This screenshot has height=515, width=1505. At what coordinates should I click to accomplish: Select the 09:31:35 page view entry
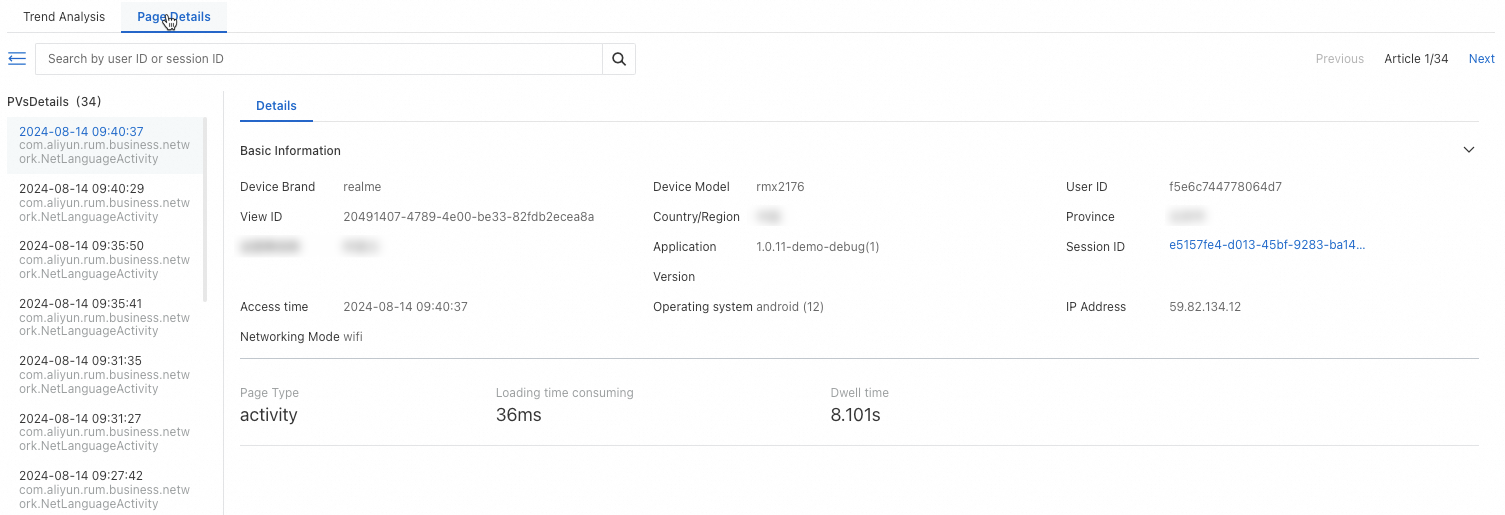pyautogui.click(x=104, y=374)
